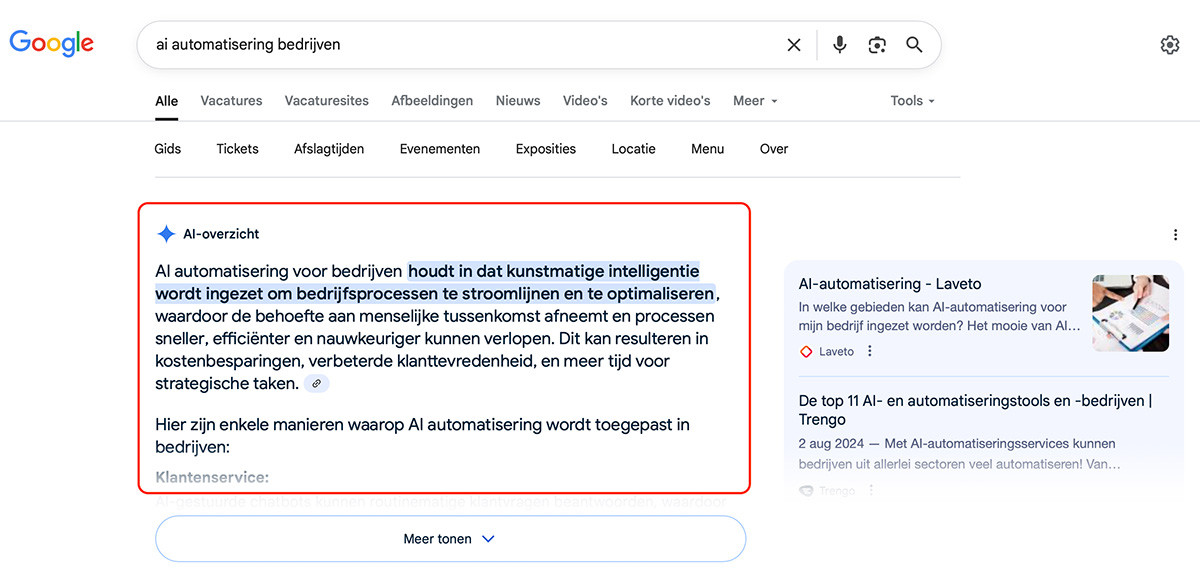Open the Korte video's tab
Viewport: 1200px width, 578px height.
670,101
